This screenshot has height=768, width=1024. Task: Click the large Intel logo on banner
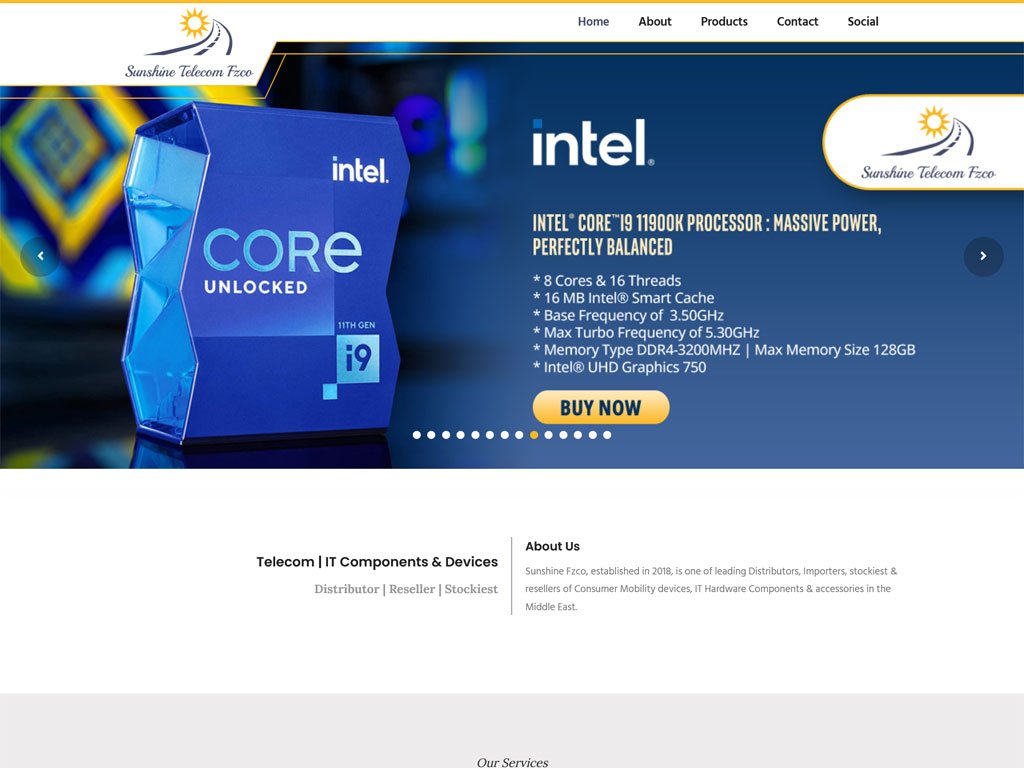click(593, 142)
